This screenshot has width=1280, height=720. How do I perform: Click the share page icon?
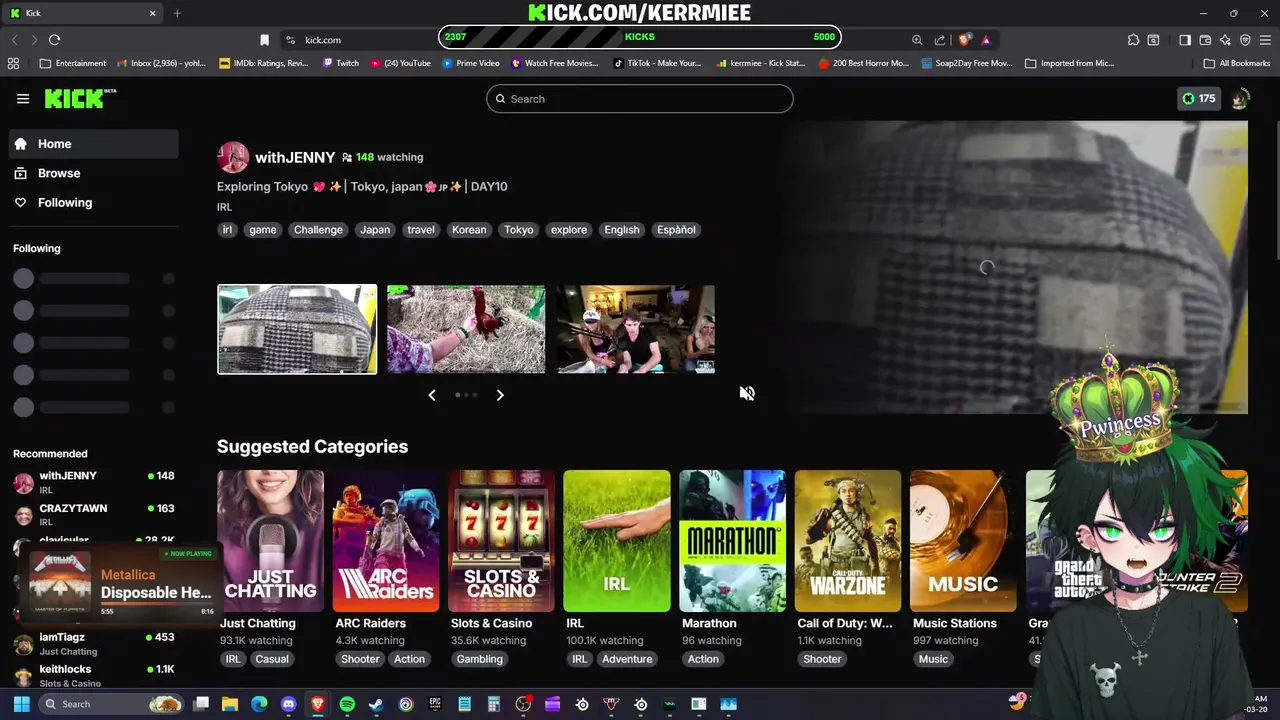point(940,40)
